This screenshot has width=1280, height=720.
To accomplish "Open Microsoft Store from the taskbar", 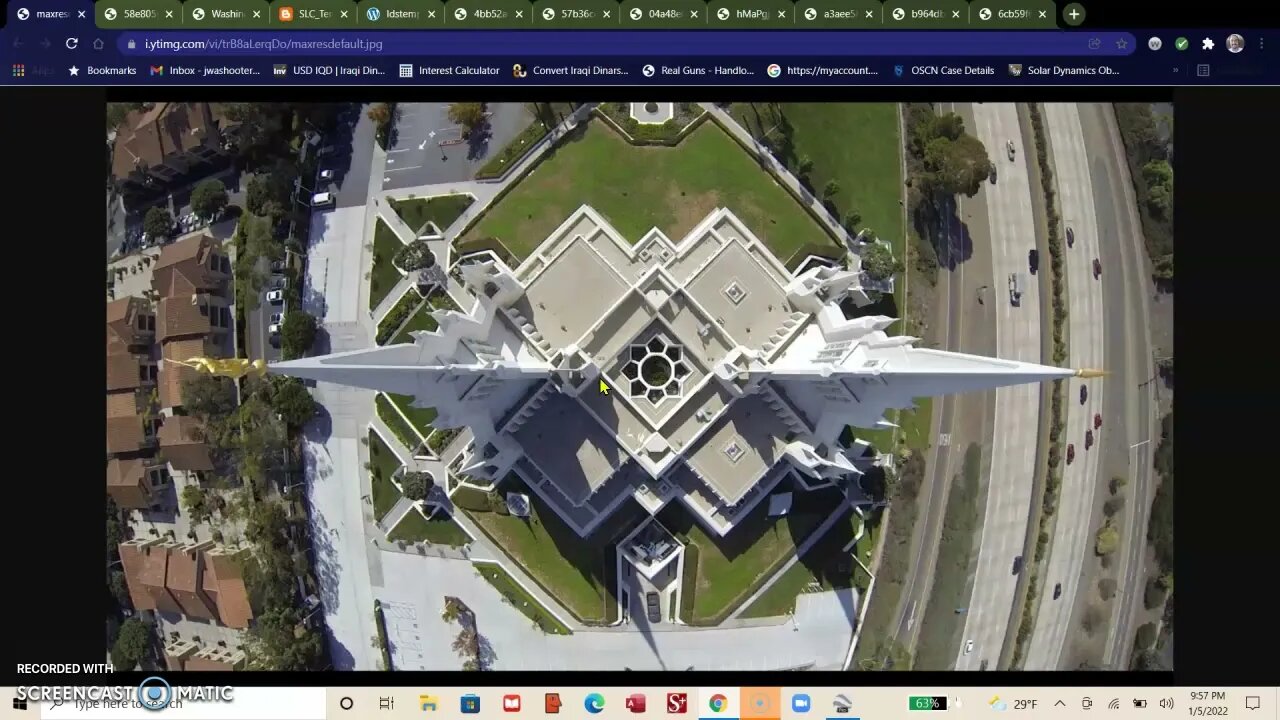I will (470, 704).
